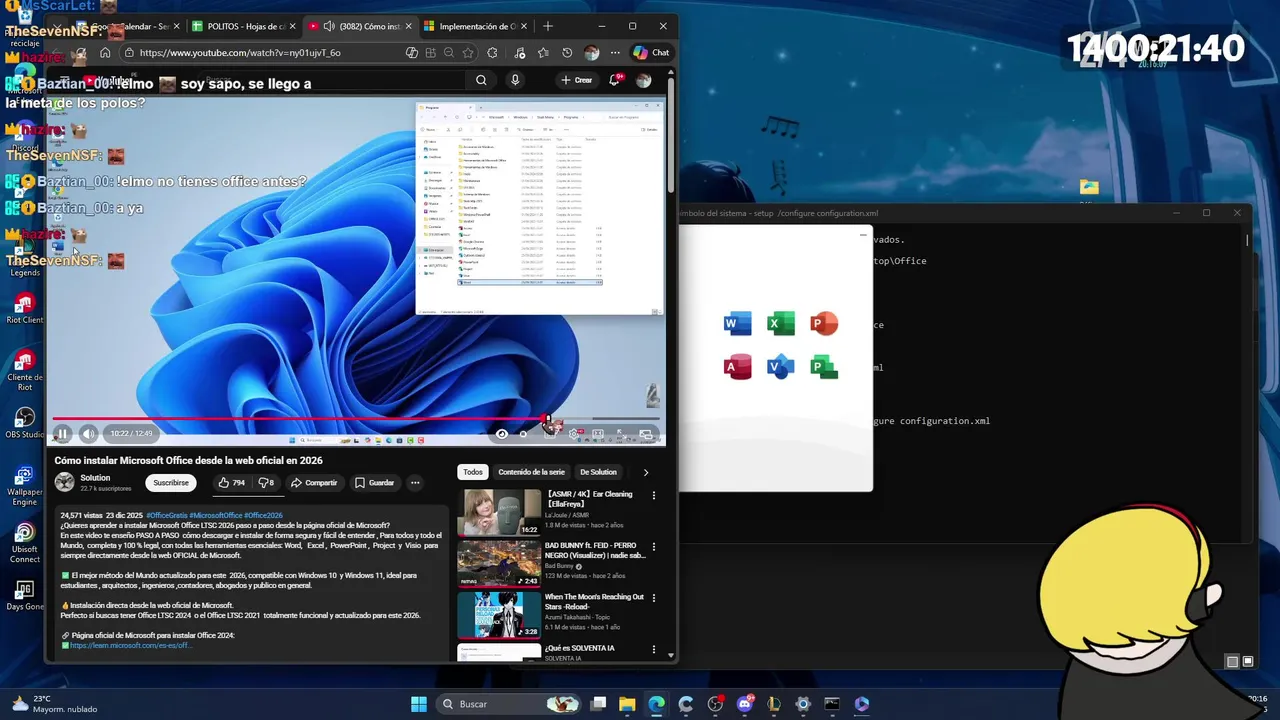Open options menu for ¿Qué es SOLVENTA IA
This screenshot has height=720, width=1280.
point(654,649)
